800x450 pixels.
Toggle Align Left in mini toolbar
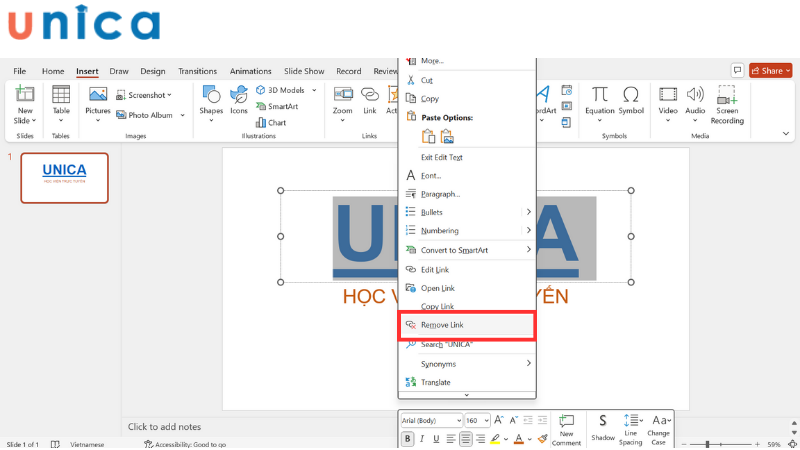(x=451, y=439)
